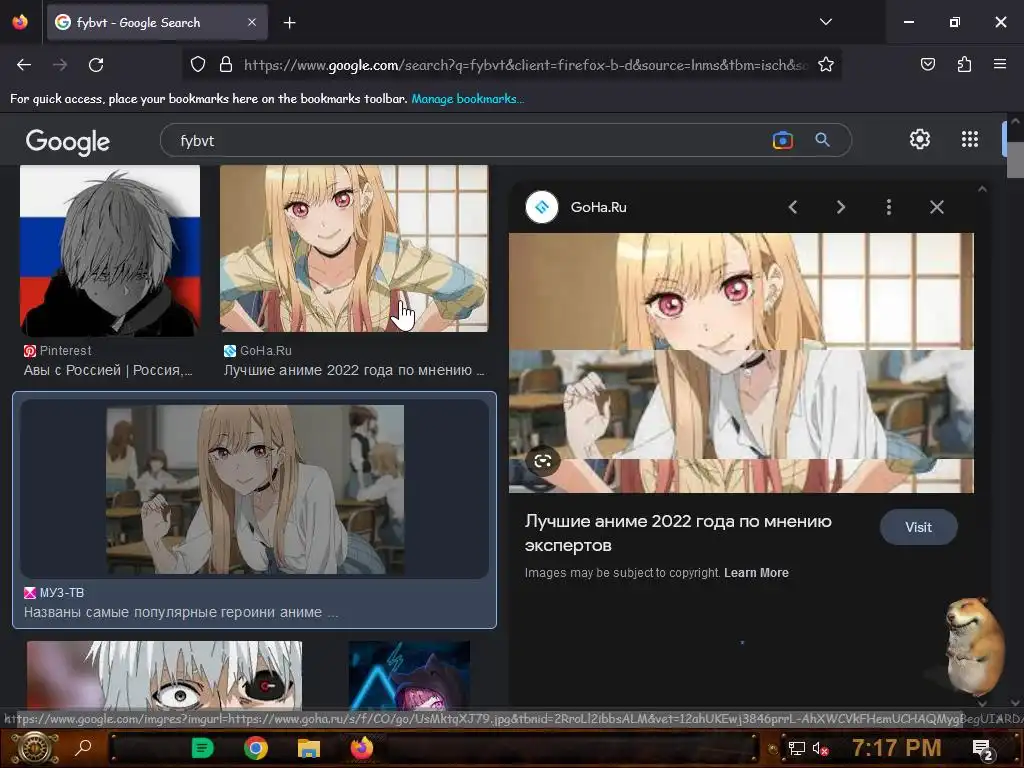Open the Pocket save icon

click(927, 64)
